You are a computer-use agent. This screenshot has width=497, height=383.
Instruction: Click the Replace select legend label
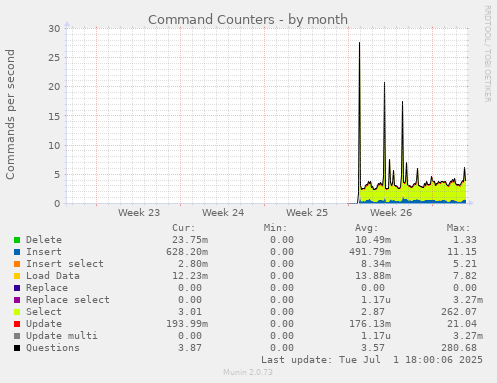click(68, 300)
